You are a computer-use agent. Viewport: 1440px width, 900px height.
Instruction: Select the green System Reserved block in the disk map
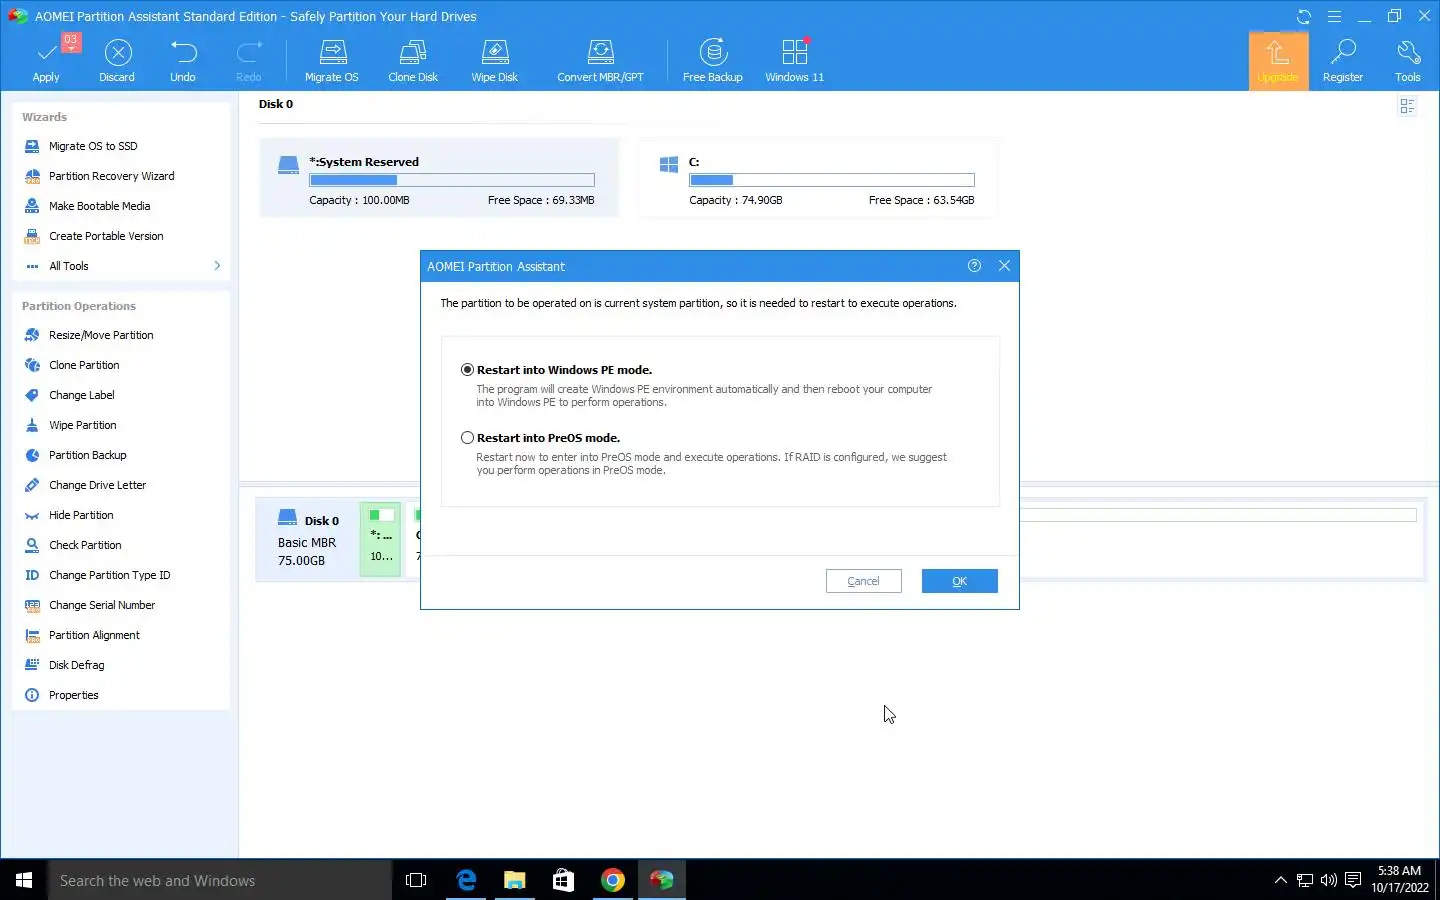(380, 539)
